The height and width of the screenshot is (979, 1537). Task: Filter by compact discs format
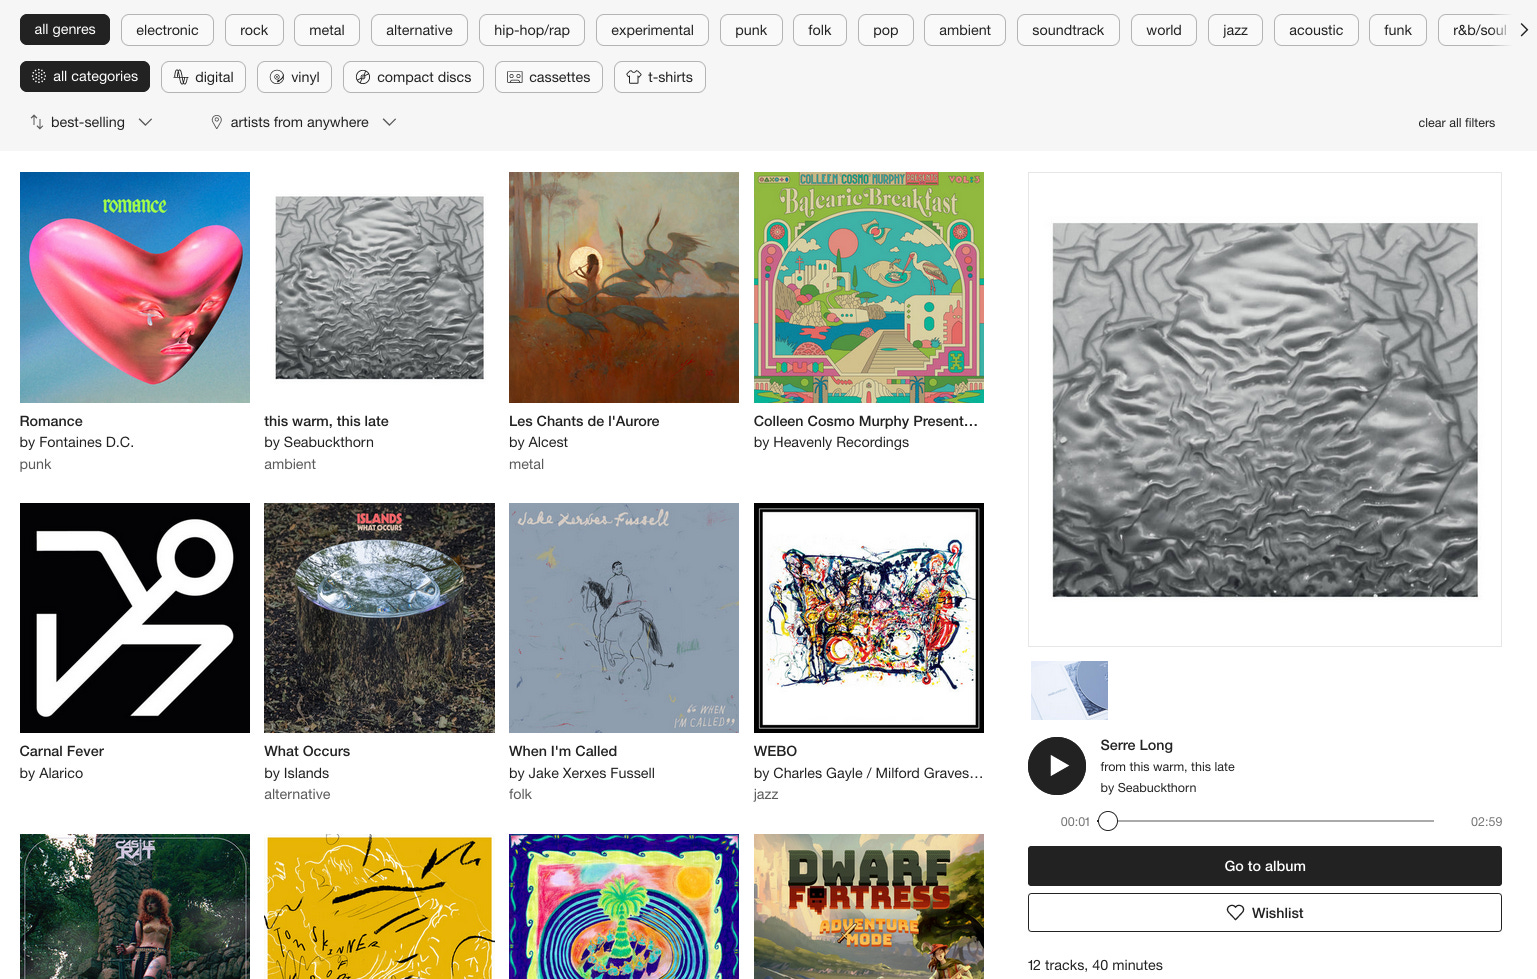coord(413,77)
